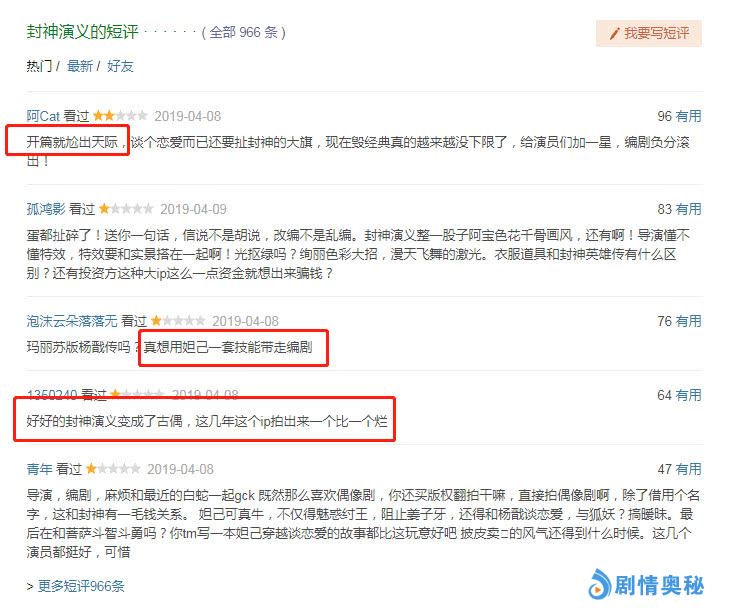Click the 我要写短评 button
Viewport: 732px width, 615px height.
pyautogui.click(x=648, y=33)
